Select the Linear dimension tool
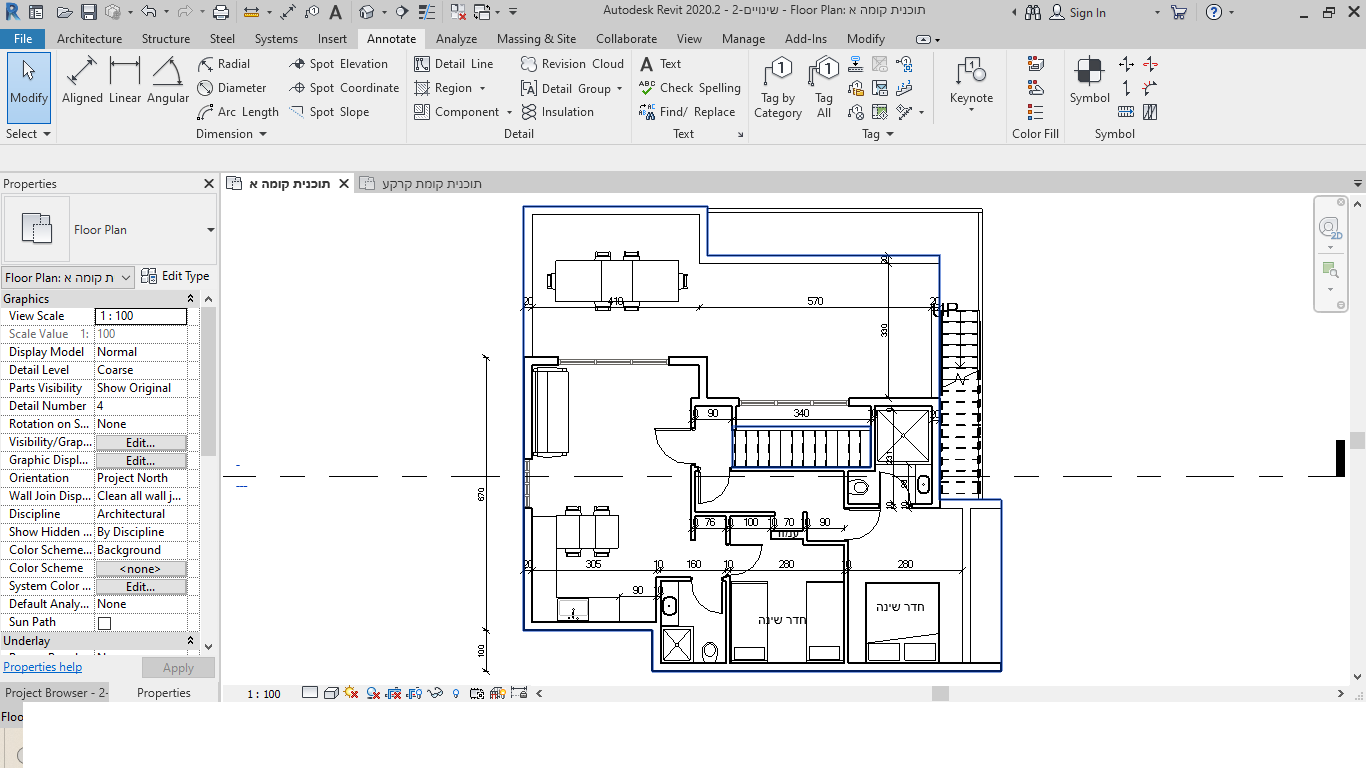The image size is (1366, 768). (x=125, y=81)
